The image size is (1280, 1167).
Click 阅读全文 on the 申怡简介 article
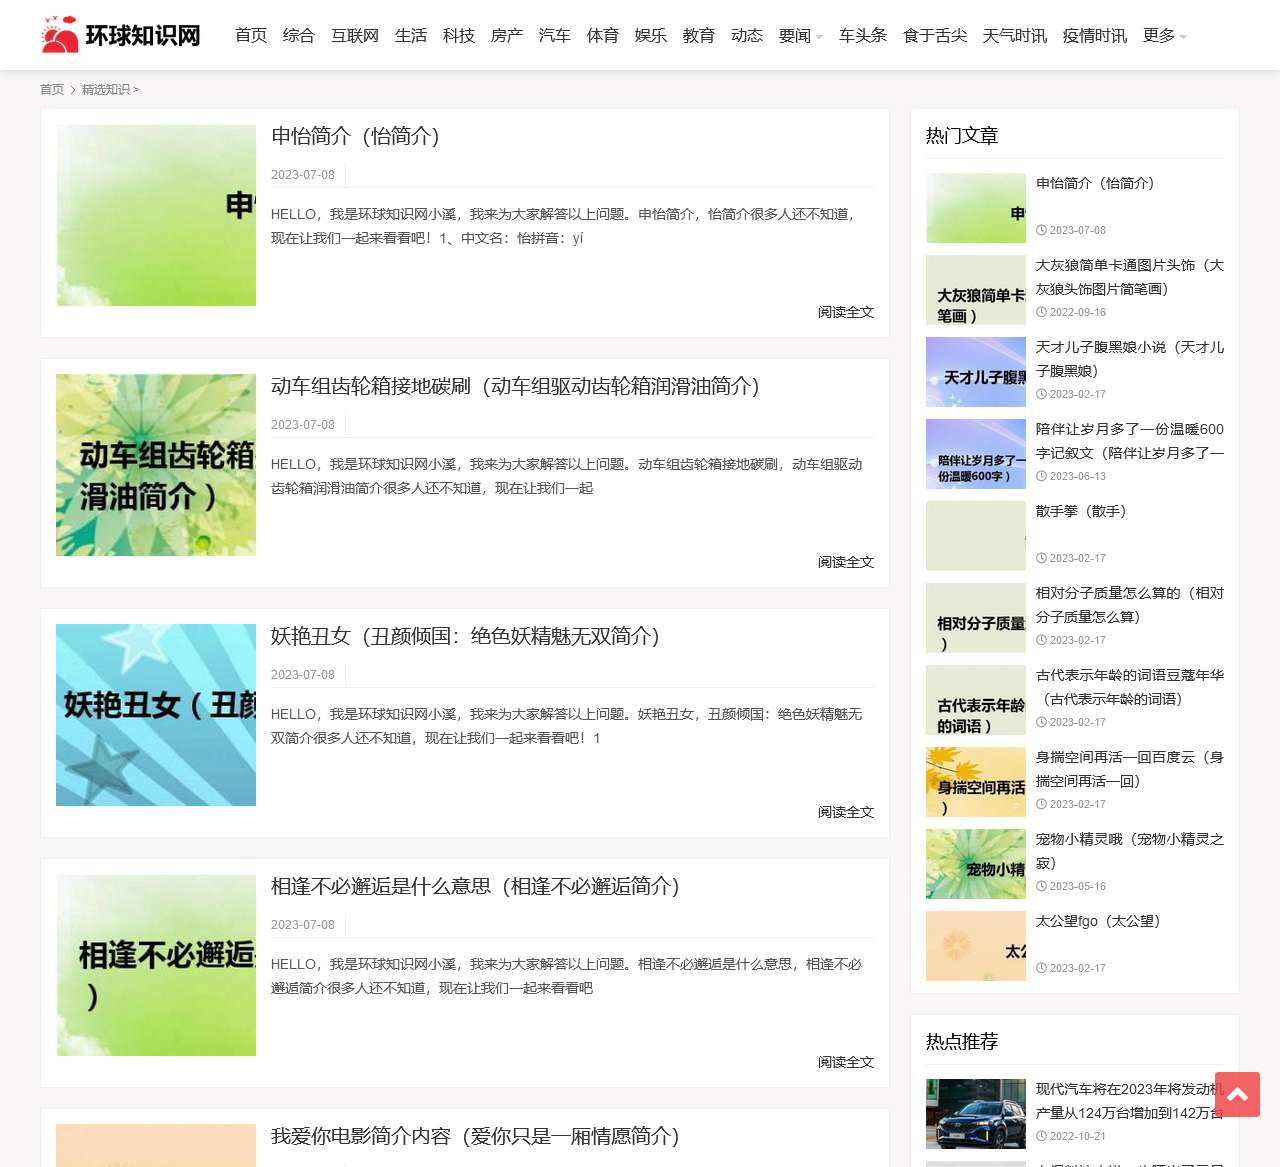point(845,312)
